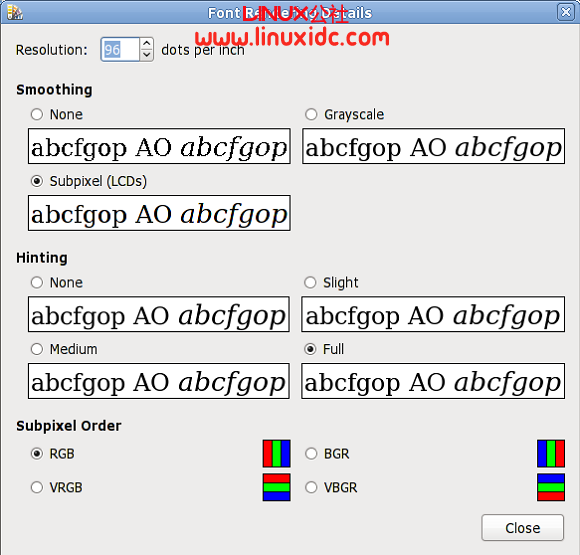Close the dialog with the Close button
The height and width of the screenshot is (555, 580).
point(523,528)
